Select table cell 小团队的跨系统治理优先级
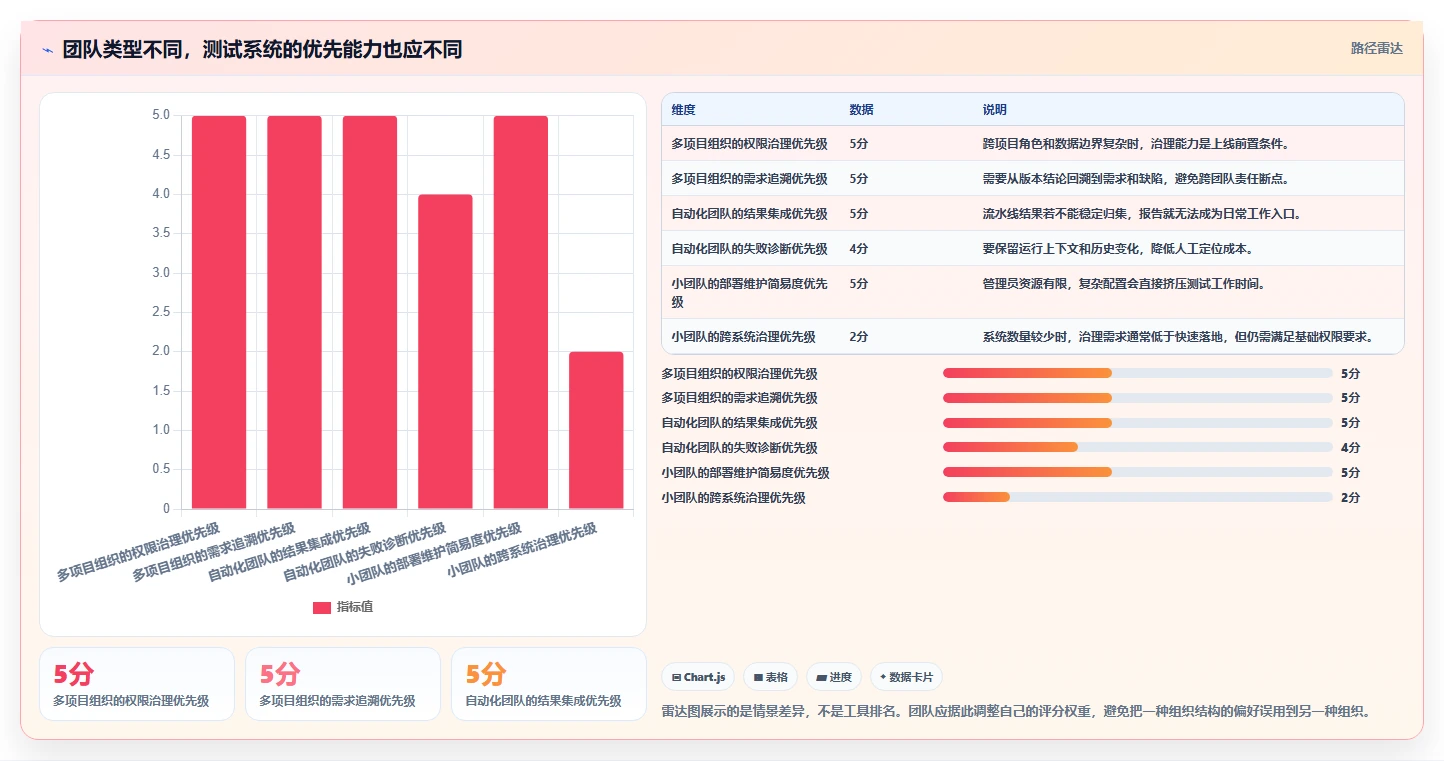The image size is (1444, 761). point(743,337)
